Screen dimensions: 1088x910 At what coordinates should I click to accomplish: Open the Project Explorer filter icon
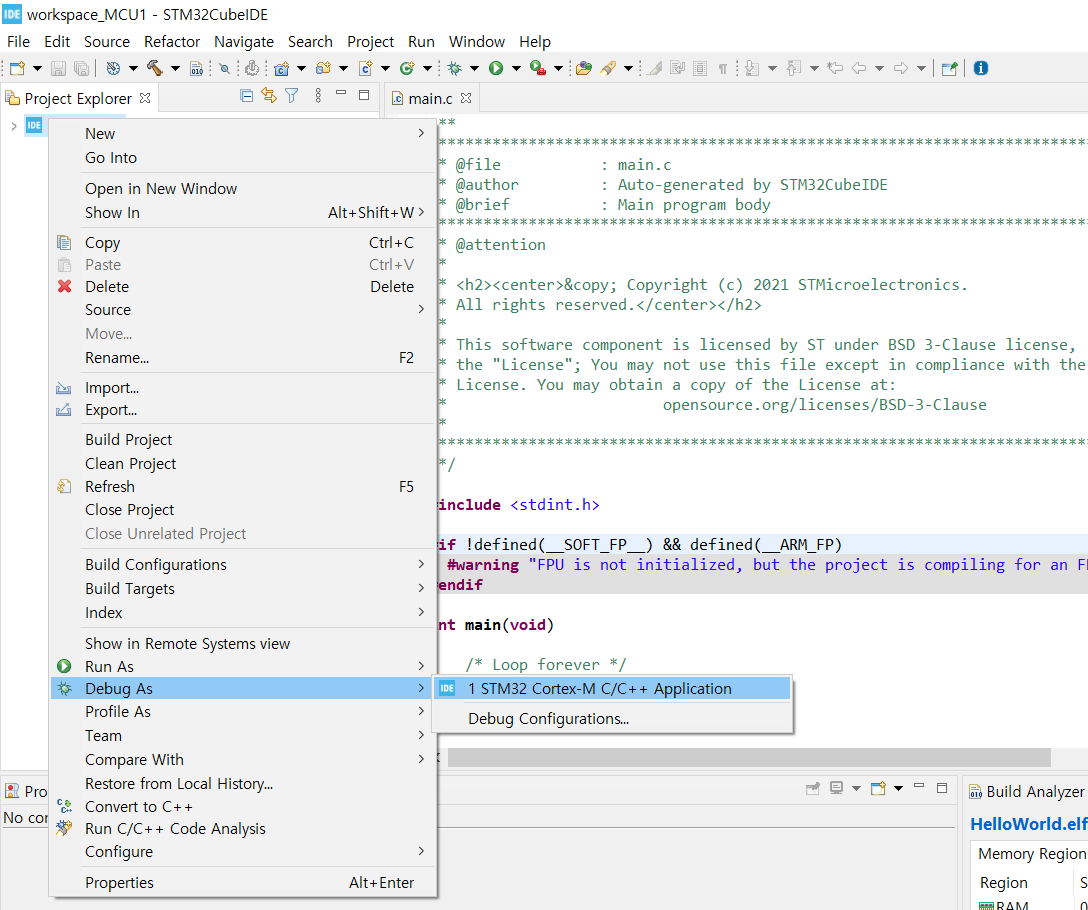click(292, 96)
